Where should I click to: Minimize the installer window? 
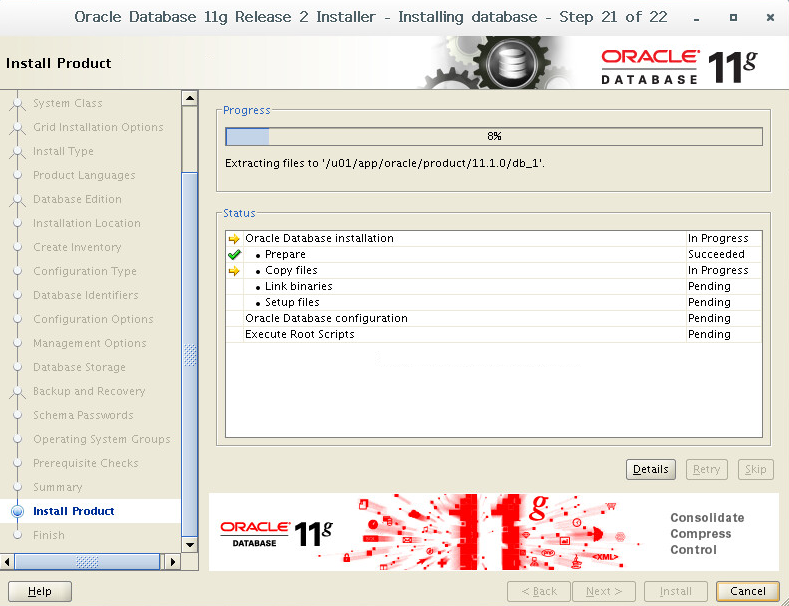pos(696,18)
